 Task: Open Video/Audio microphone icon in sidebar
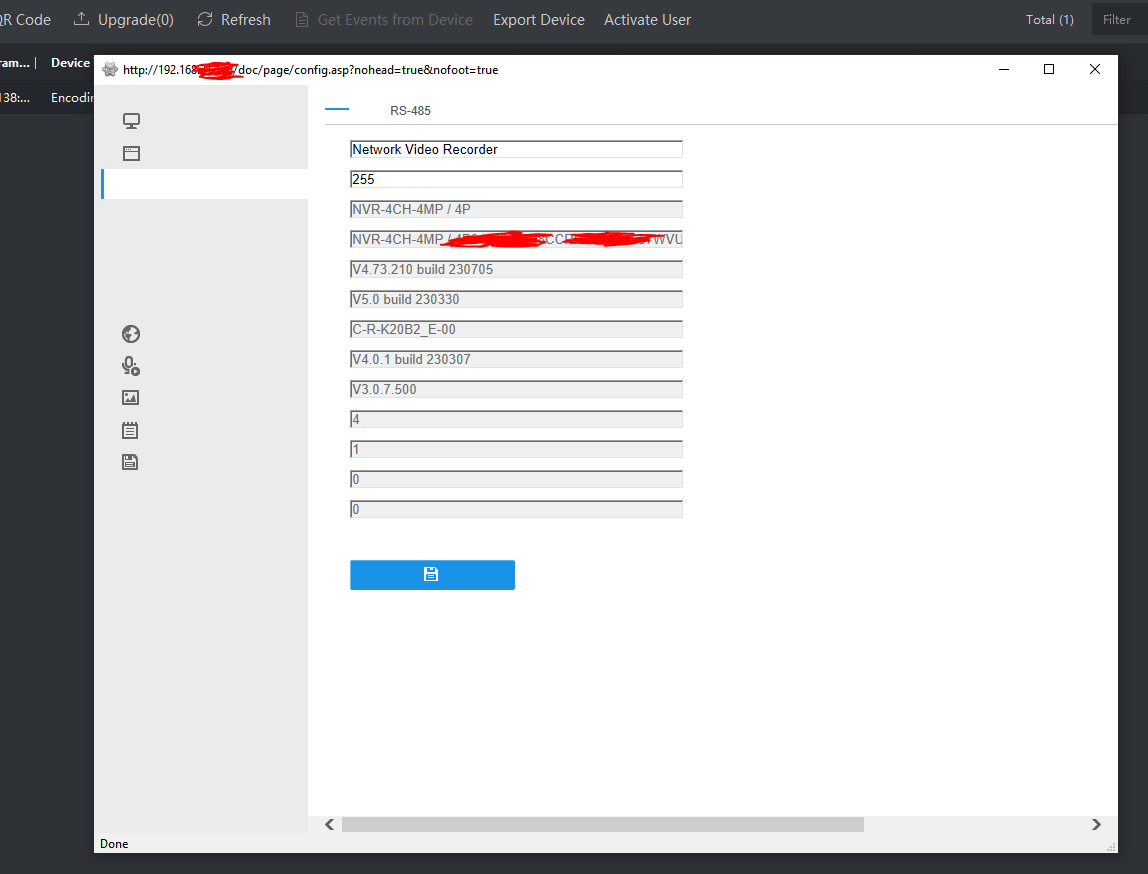pyautogui.click(x=130, y=366)
